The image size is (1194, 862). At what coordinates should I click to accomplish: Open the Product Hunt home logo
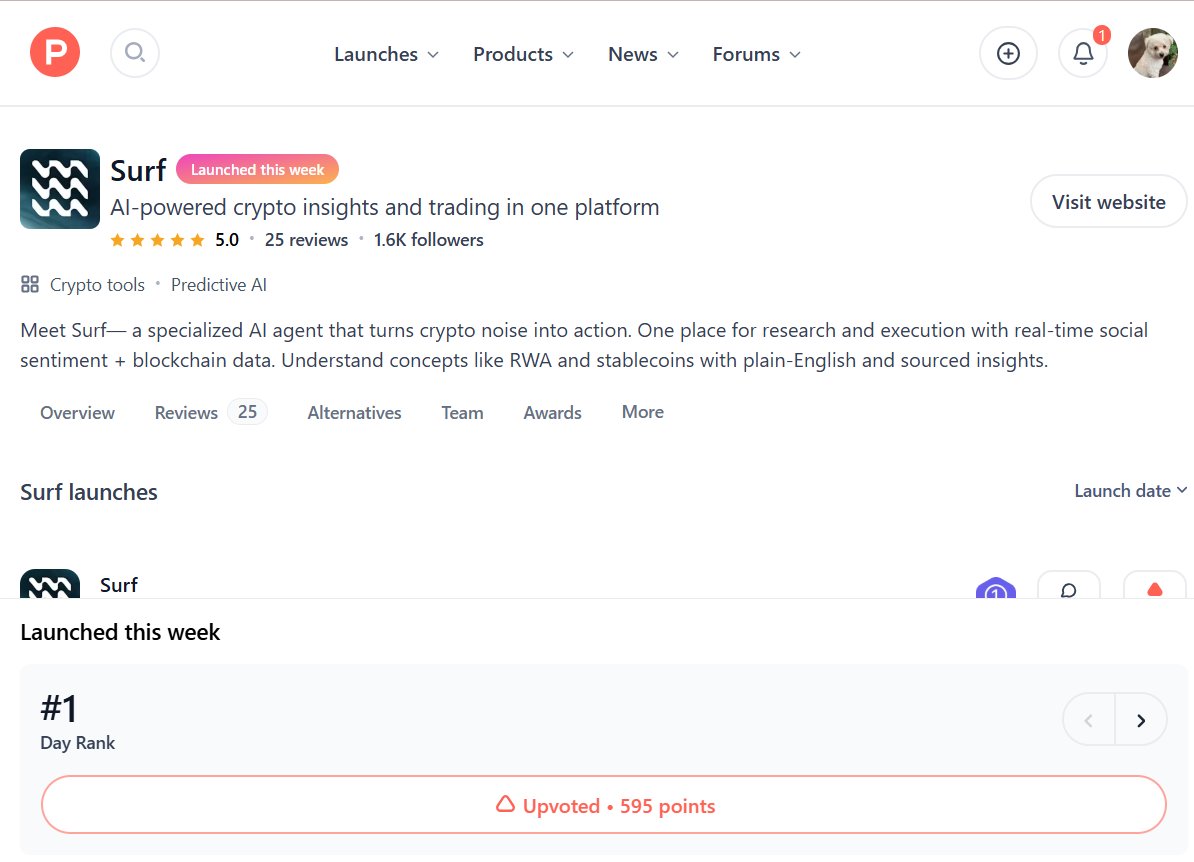point(55,53)
